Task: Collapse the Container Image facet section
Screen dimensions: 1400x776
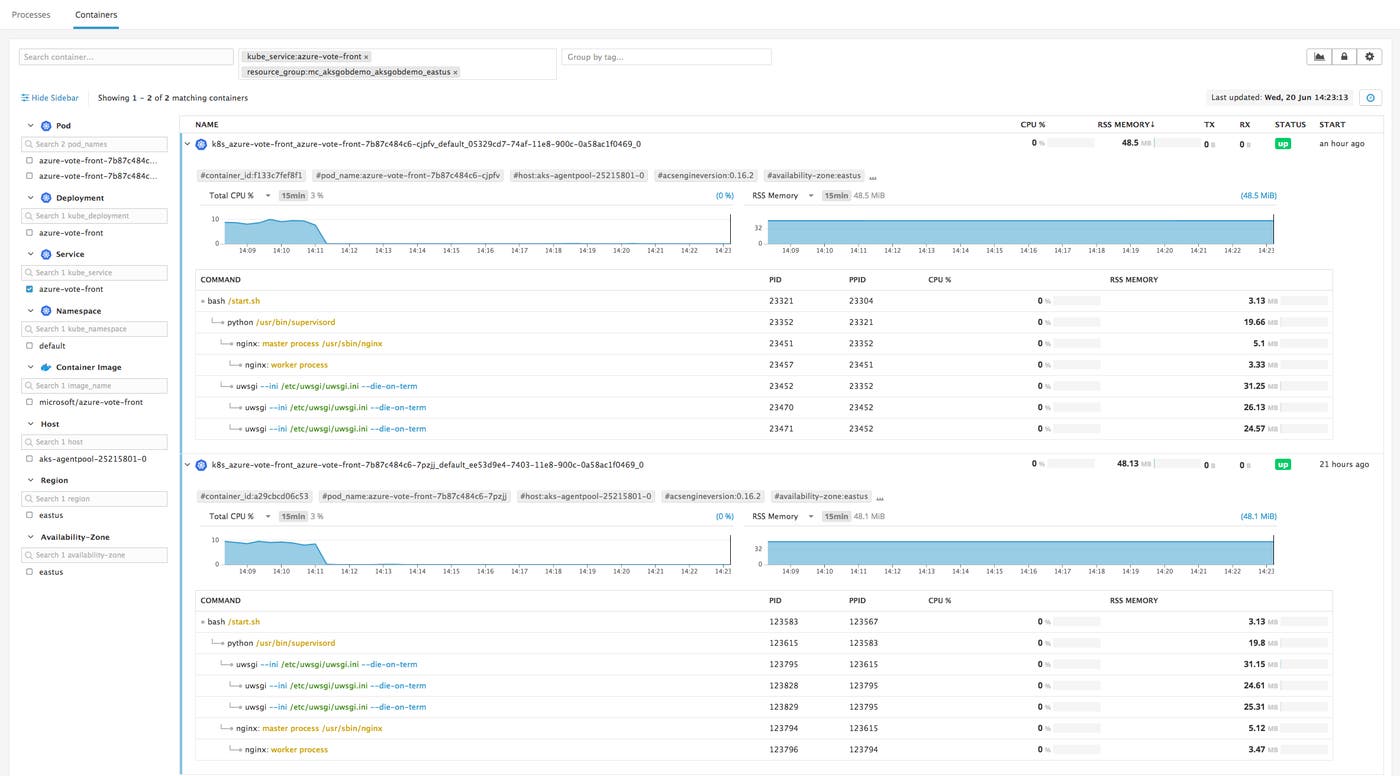Action: coord(30,367)
